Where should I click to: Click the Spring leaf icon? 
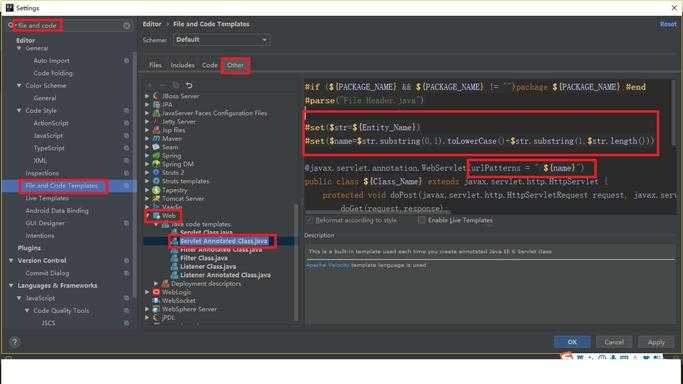tap(156, 155)
